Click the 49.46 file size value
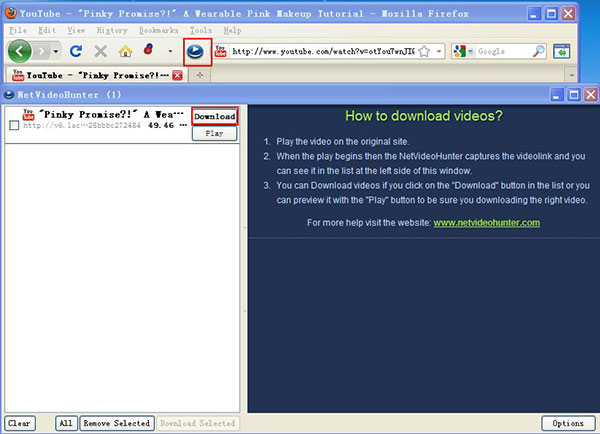Viewport: 600px width, 434px height. point(161,125)
